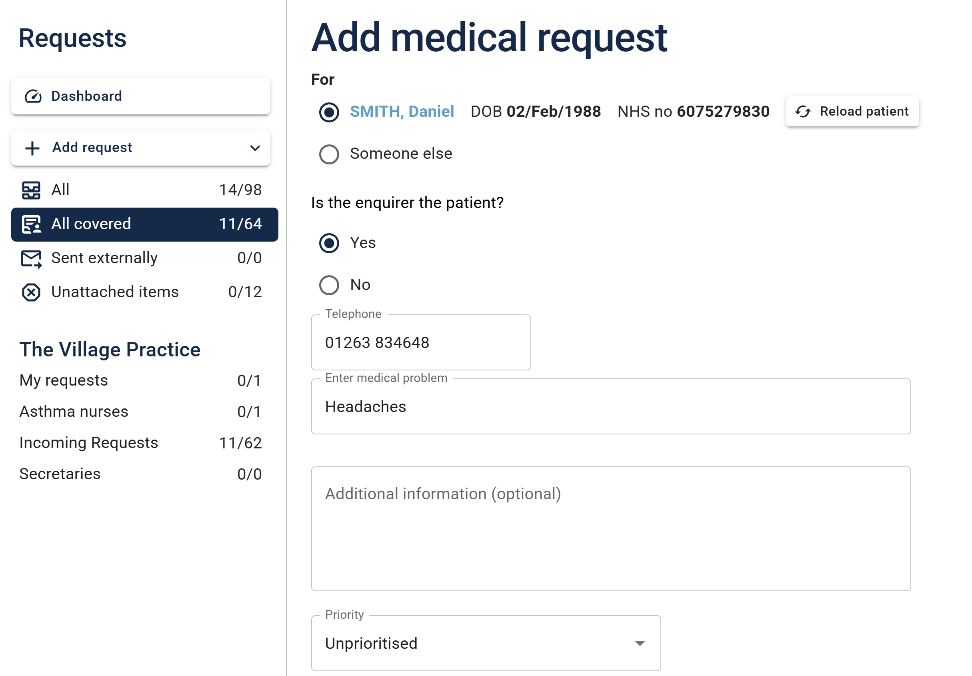Click the Requests sidebar heading

(73, 38)
